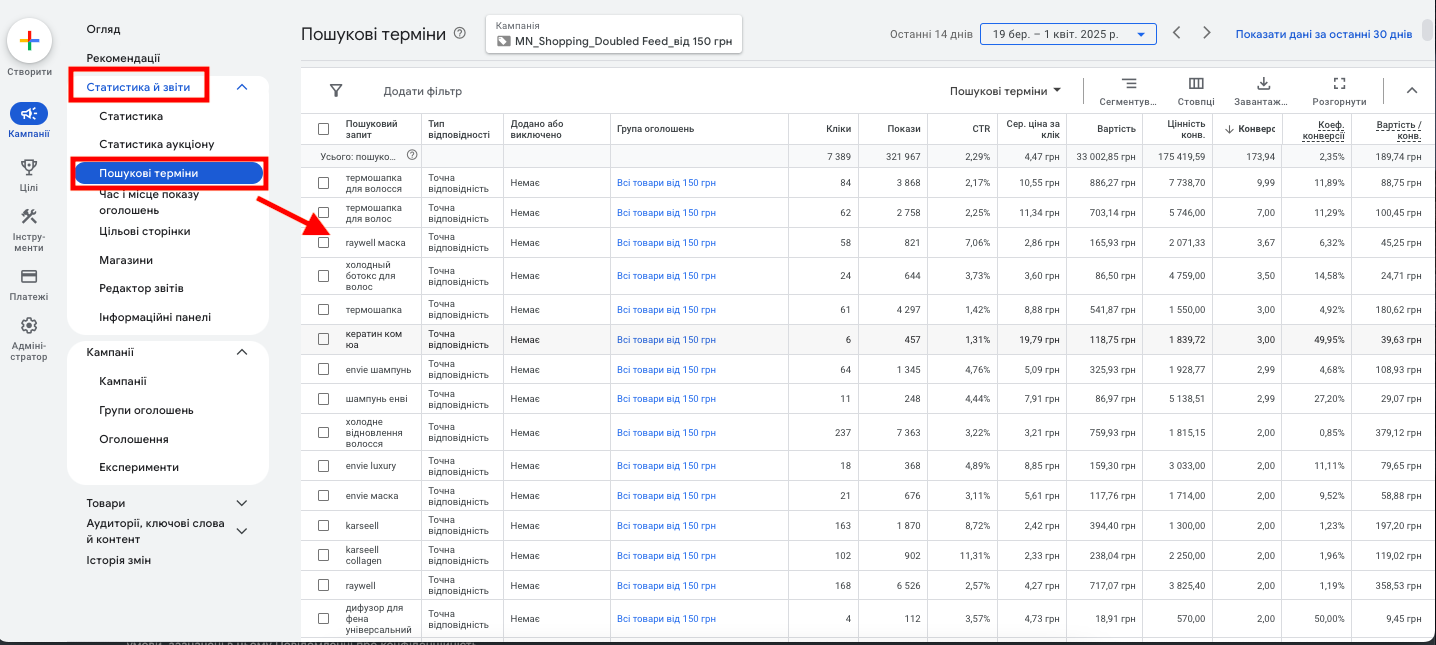This screenshot has width=1436, height=645.
Task: Tick the checkbox for raywell маска row
Action: click(323, 243)
